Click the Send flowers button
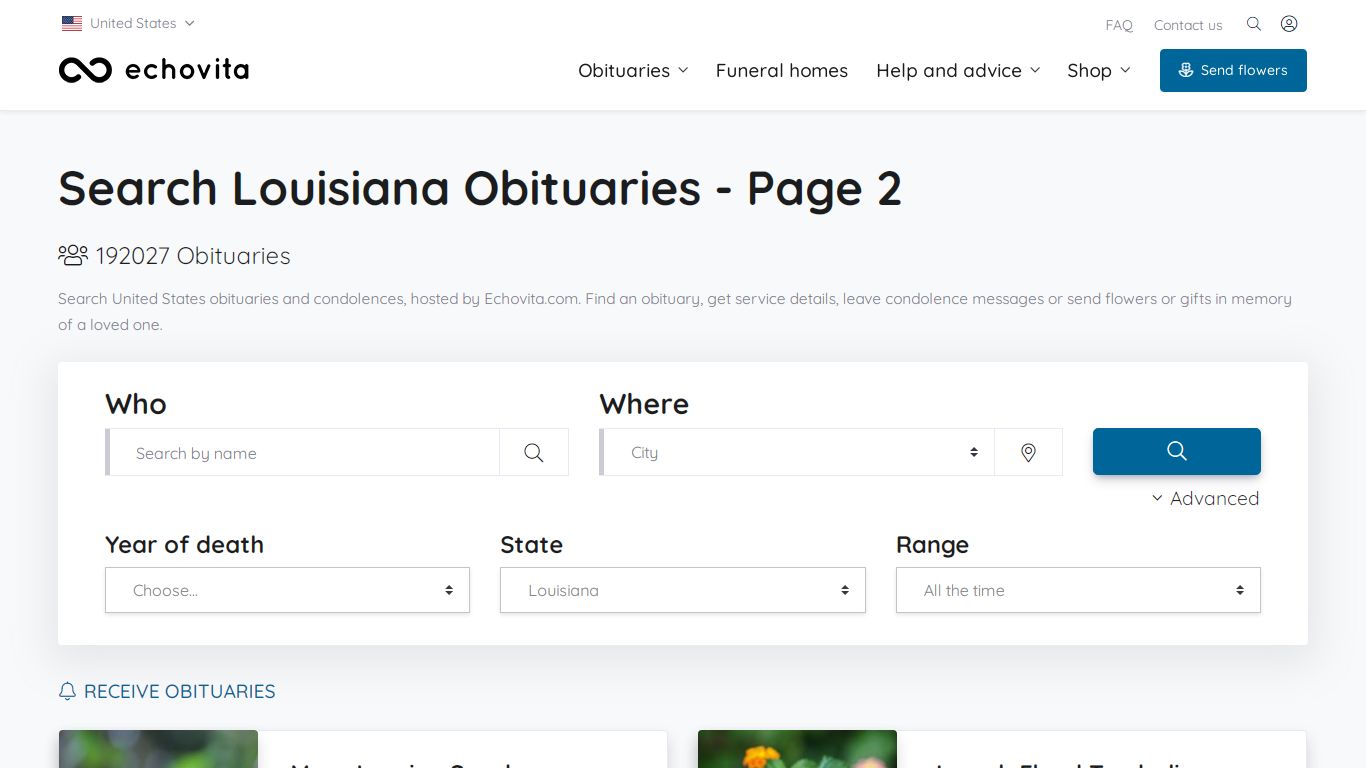 pyautogui.click(x=1233, y=70)
